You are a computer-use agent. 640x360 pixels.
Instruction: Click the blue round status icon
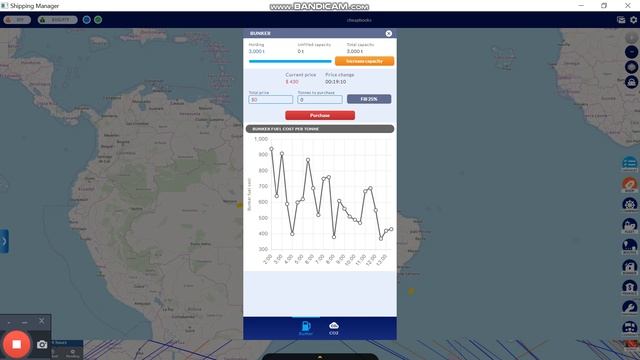click(x=87, y=20)
